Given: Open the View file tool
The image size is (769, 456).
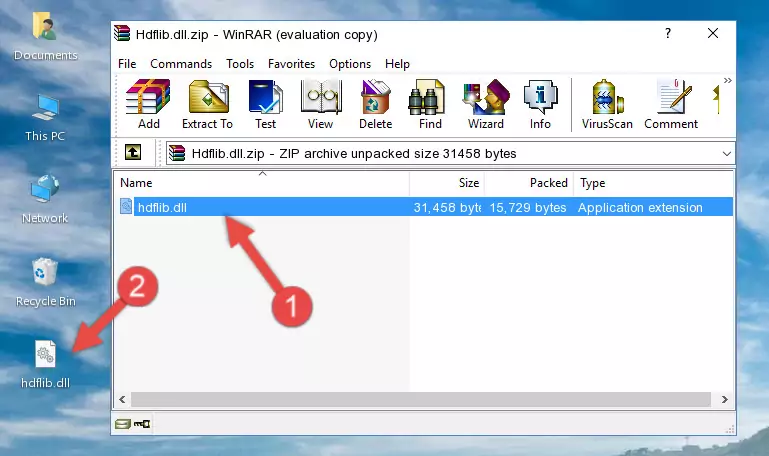Looking at the screenshot, I should click(321, 104).
